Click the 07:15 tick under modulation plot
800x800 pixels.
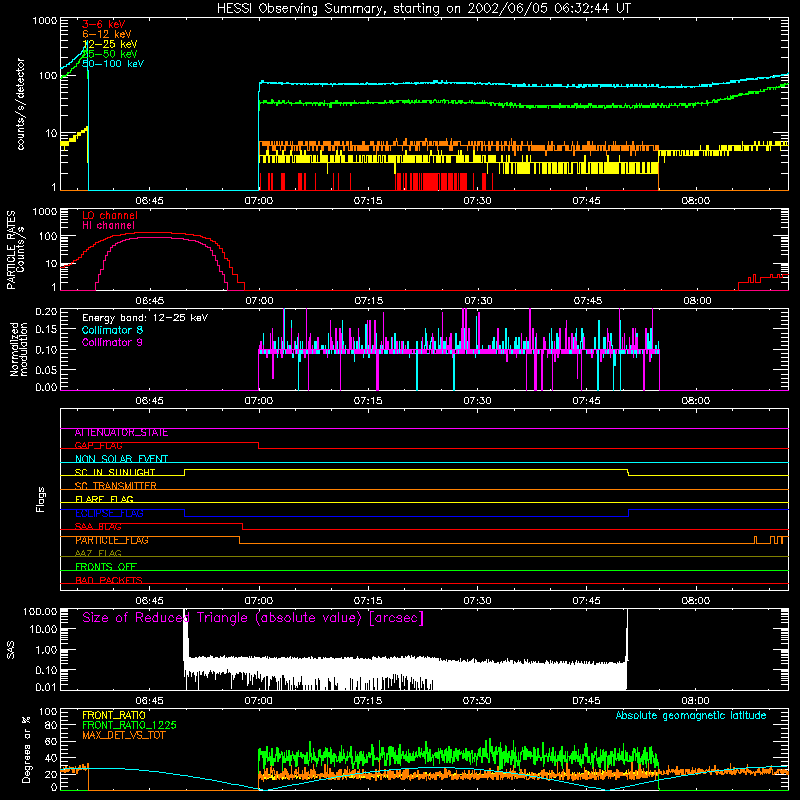point(368,401)
